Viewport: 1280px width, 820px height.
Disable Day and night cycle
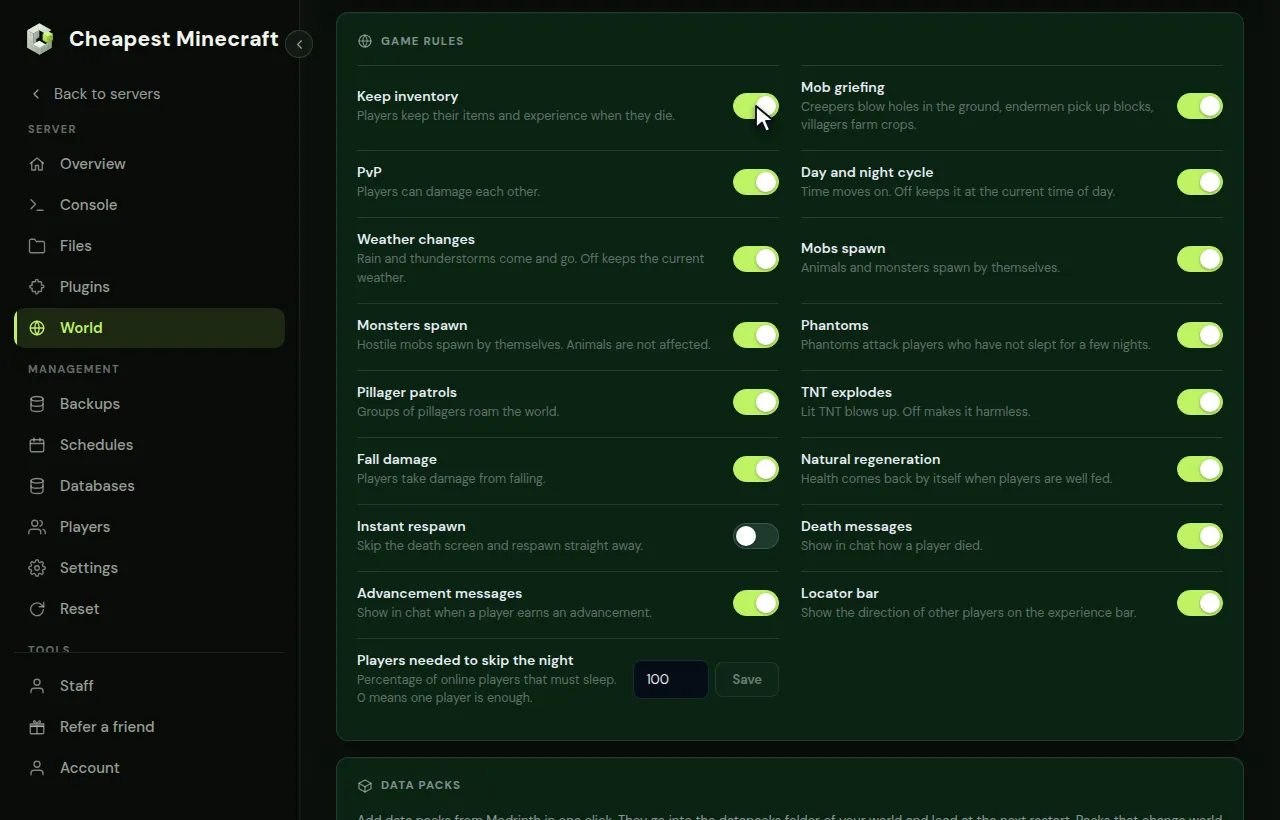[x=1200, y=182]
